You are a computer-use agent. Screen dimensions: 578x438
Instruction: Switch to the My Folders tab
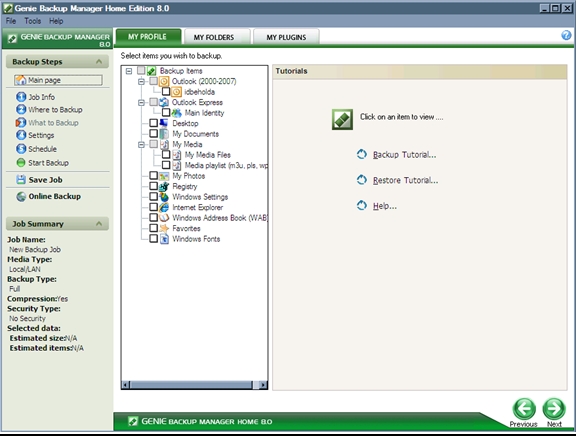[x=217, y=37]
